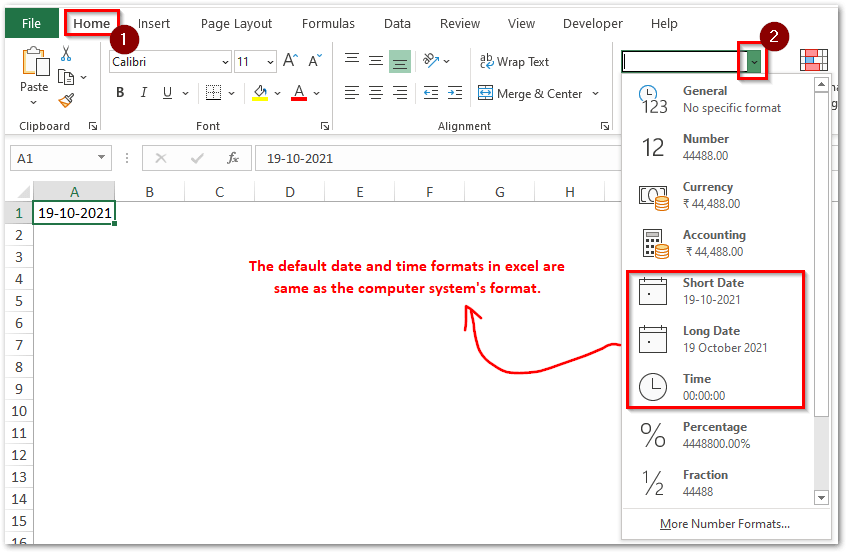Click the Cut scissors icon
The height and width of the screenshot is (553, 847).
pyautogui.click(x=66, y=53)
